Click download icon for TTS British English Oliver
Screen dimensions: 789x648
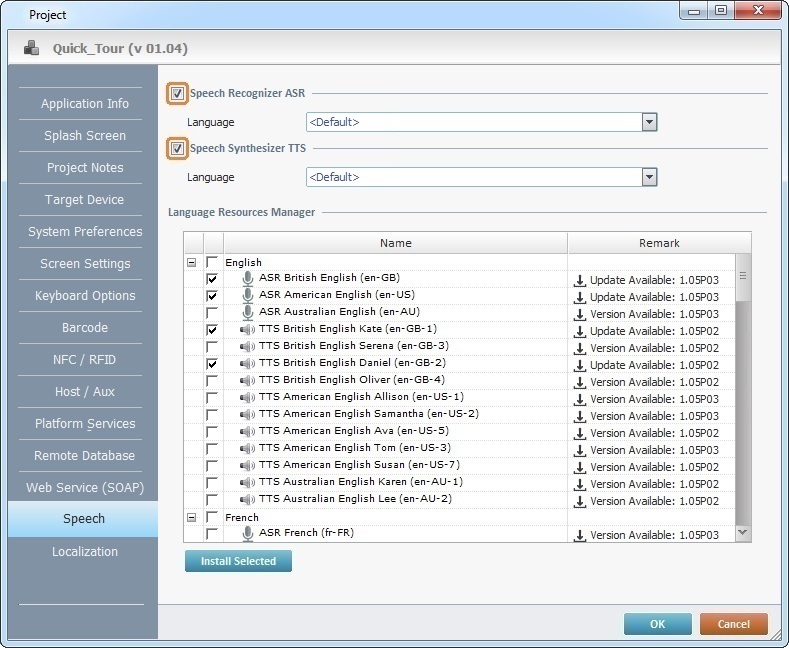click(x=579, y=382)
